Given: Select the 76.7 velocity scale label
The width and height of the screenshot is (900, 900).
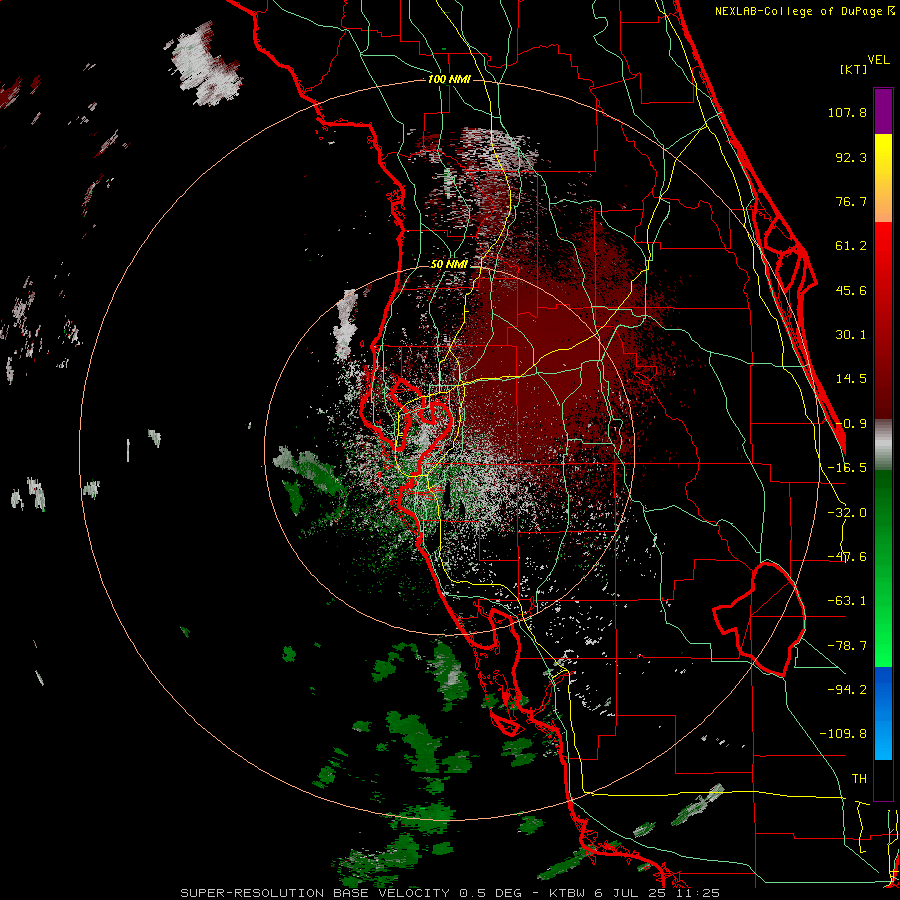Looking at the screenshot, I should pos(851,201).
